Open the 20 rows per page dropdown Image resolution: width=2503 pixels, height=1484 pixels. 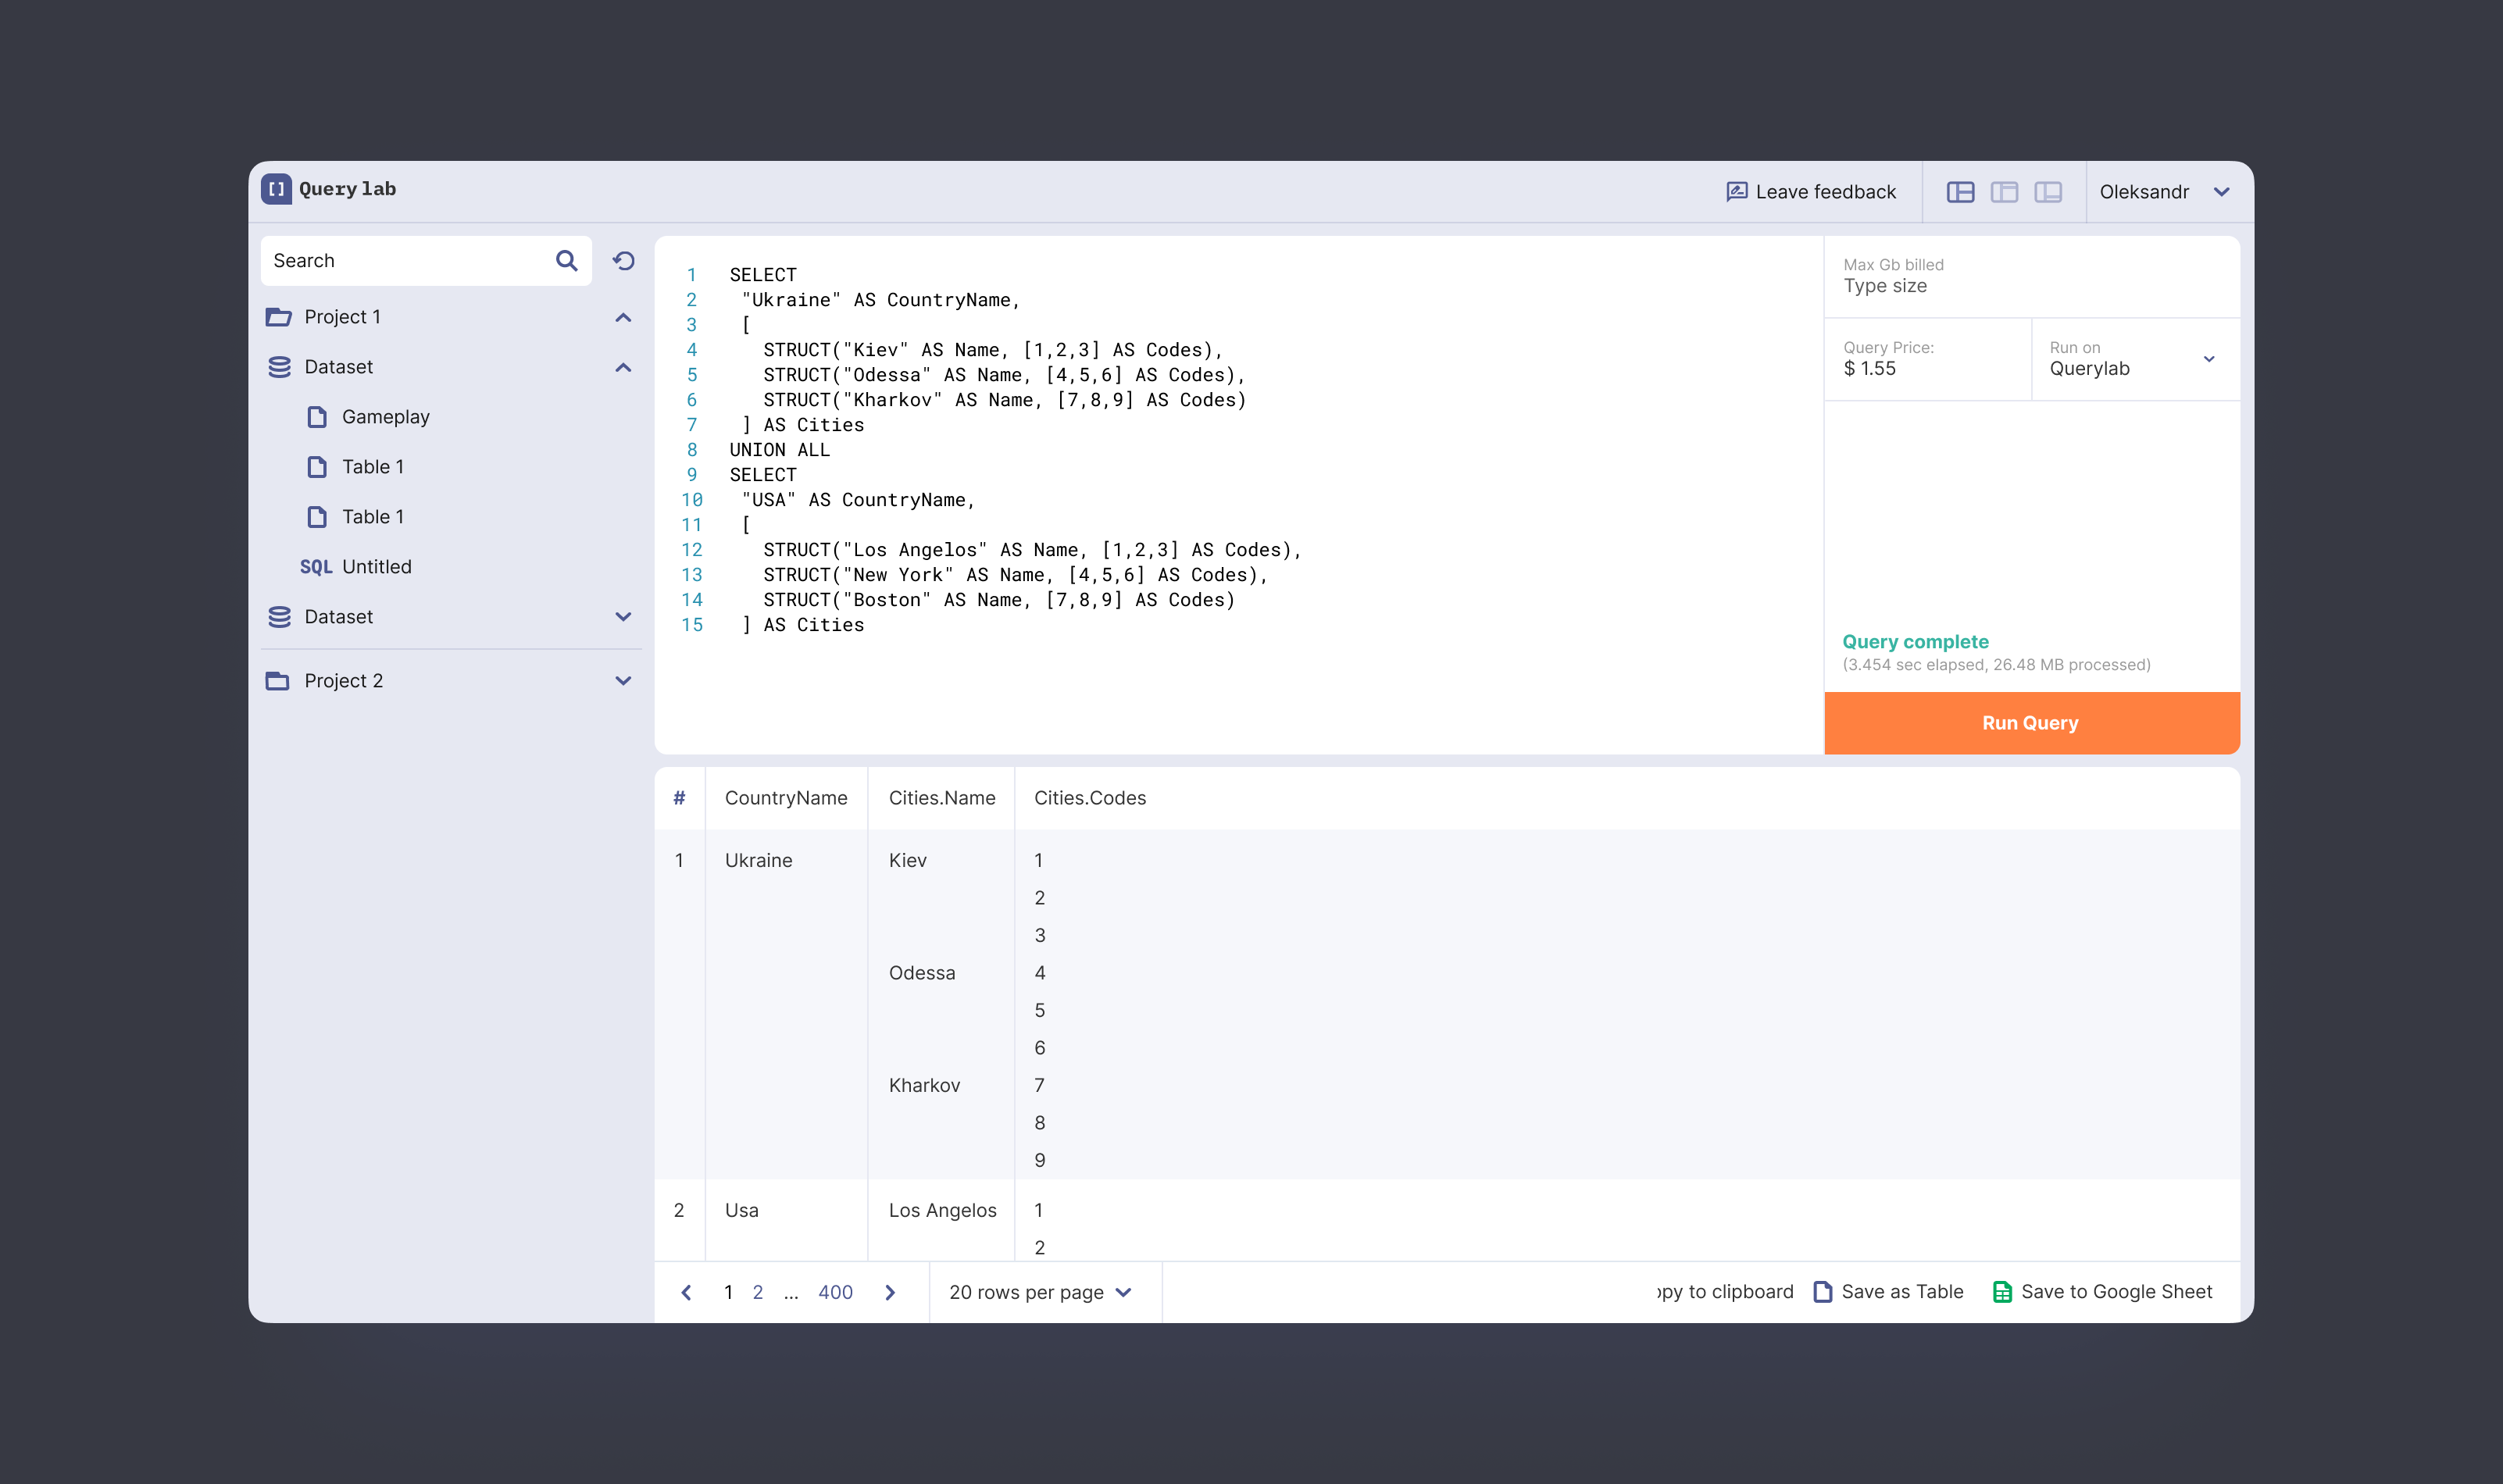pos(1040,1293)
